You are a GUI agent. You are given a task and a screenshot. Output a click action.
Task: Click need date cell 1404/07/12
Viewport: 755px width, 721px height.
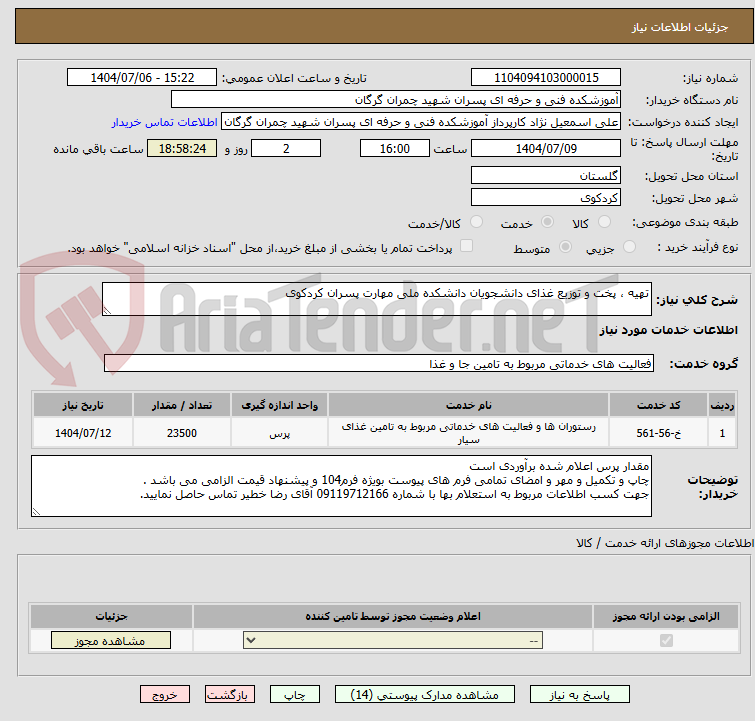tap(83, 433)
